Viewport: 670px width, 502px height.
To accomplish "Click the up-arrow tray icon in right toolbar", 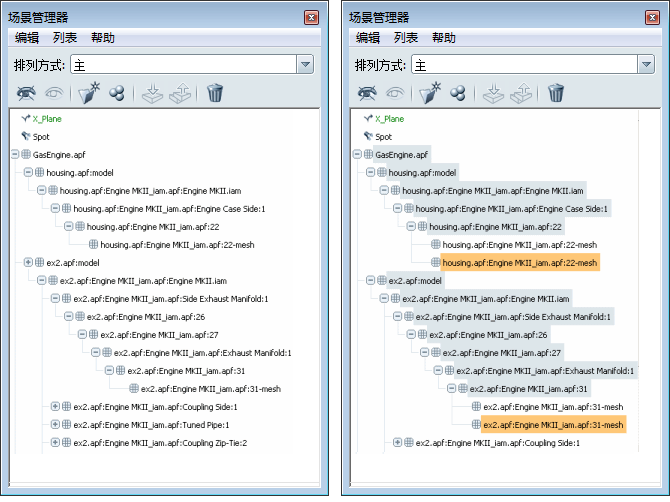I will pyautogui.click(x=521, y=93).
